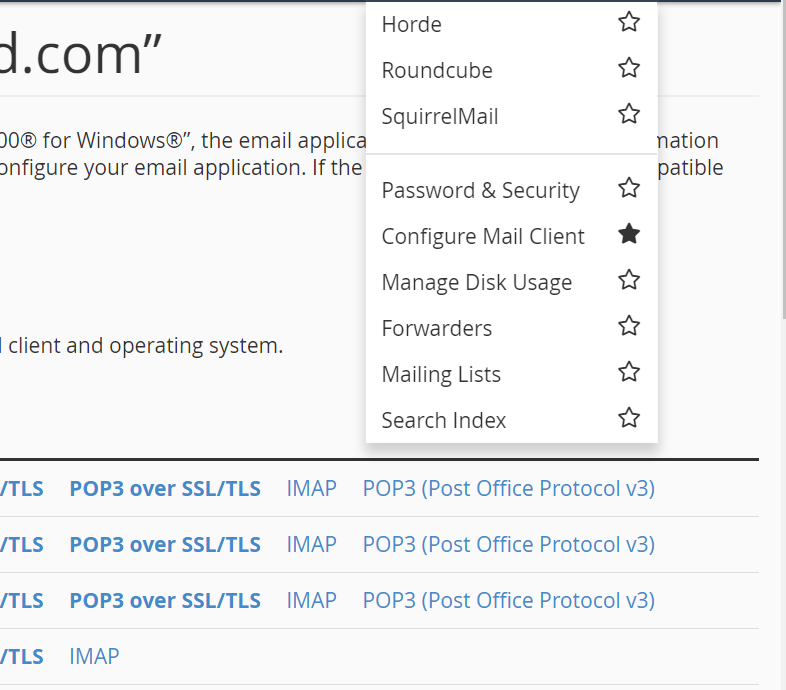Toggle the star next to Forwarders
Screen dimensions: 786x690
(x=628, y=326)
